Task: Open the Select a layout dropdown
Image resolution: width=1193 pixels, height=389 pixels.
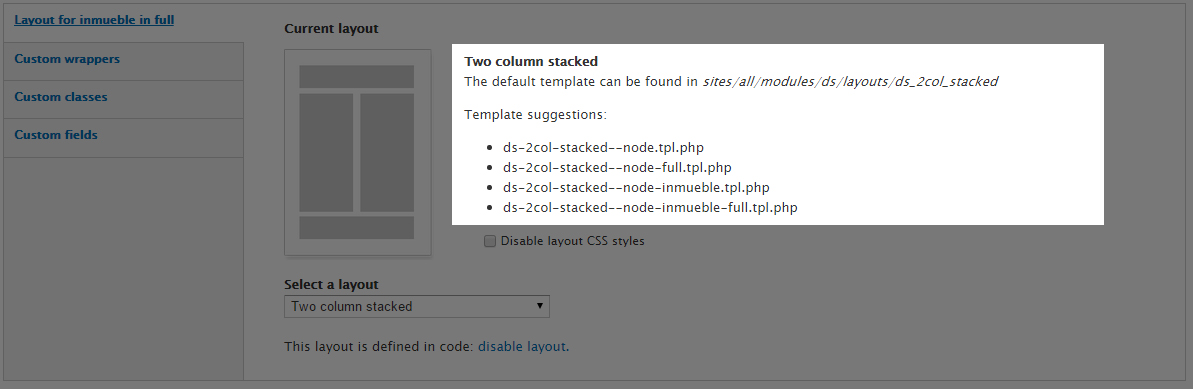Action: [417, 307]
